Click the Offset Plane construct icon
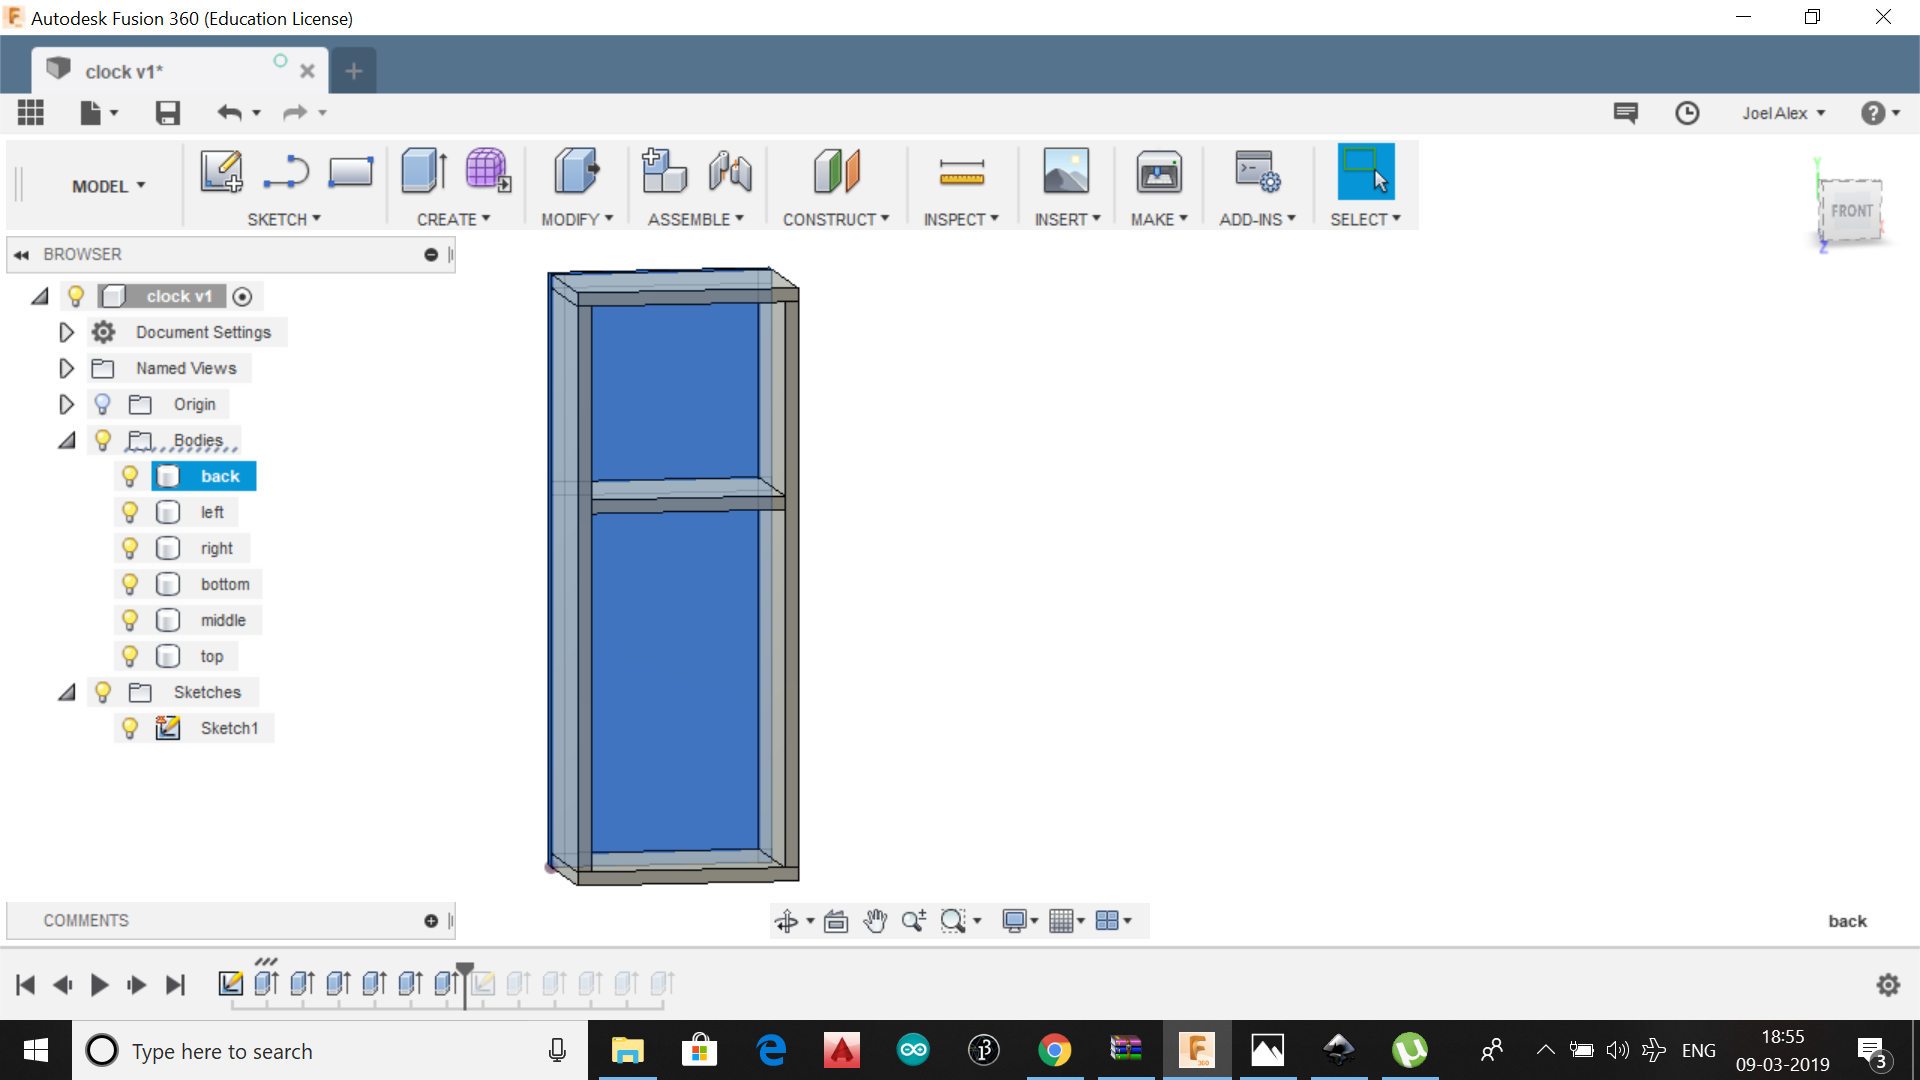The width and height of the screenshot is (1920, 1080). (x=836, y=171)
